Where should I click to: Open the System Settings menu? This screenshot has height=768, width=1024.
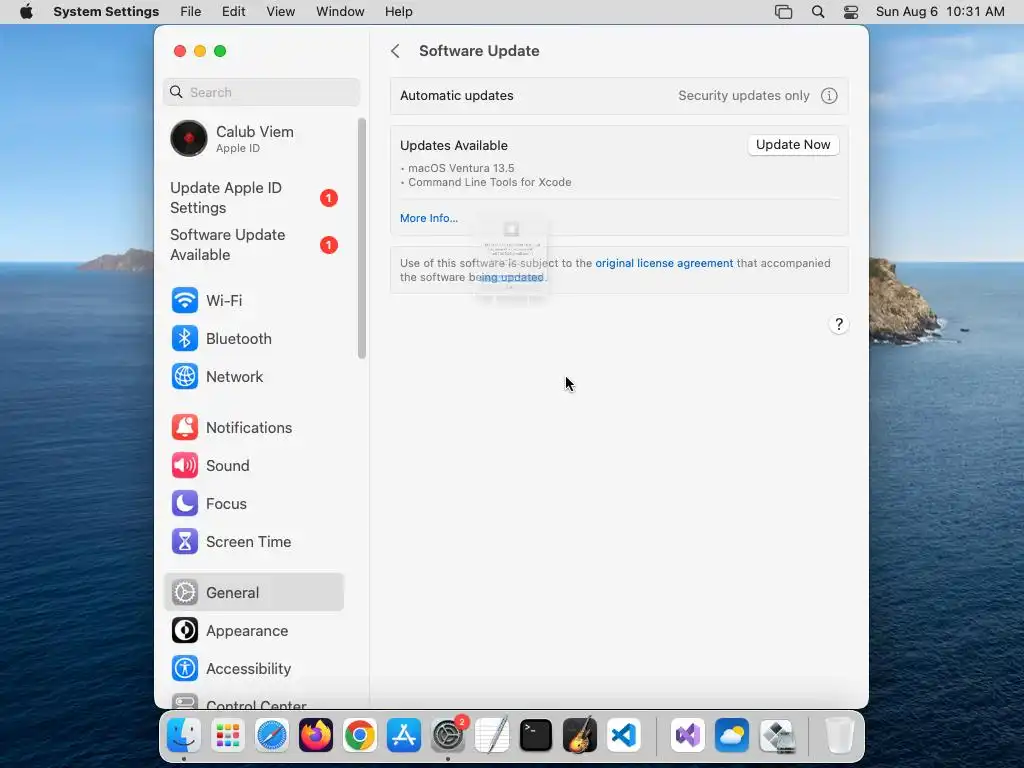pyautogui.click(x=106, y=12)
